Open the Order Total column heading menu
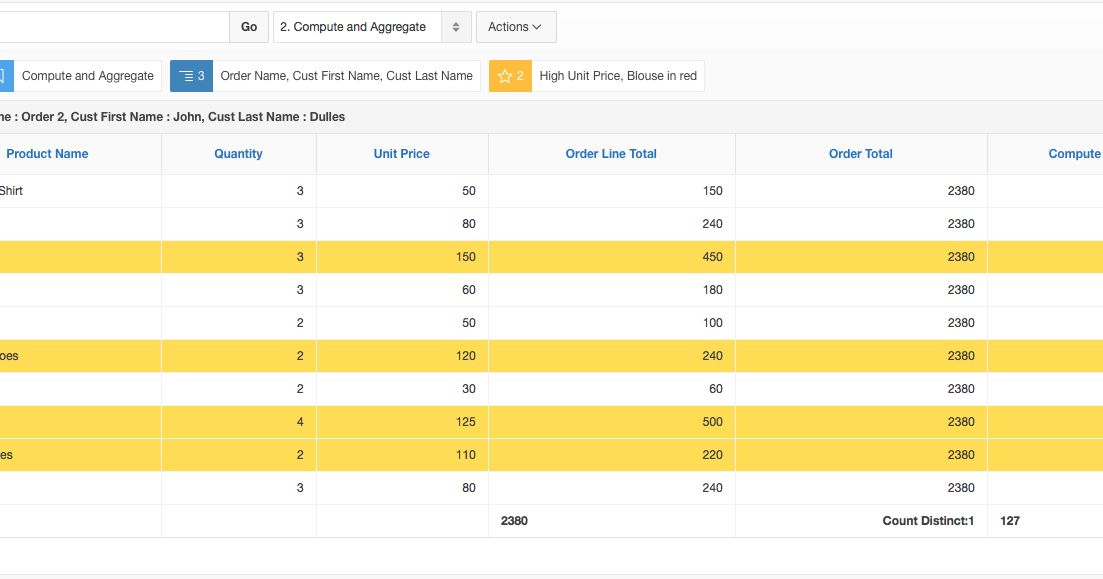Screen dimensions: 1103x579 point(860,153)
